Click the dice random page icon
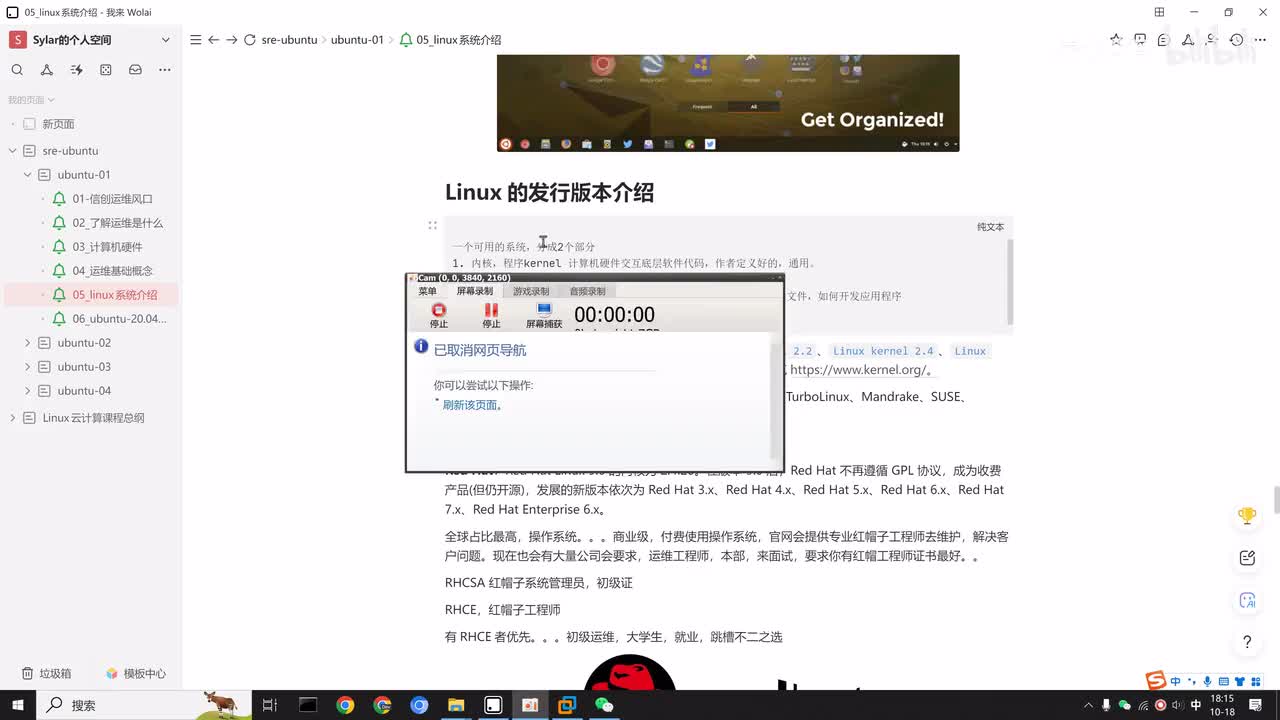This screenshot has height=720, width=1280. (106, 70)
